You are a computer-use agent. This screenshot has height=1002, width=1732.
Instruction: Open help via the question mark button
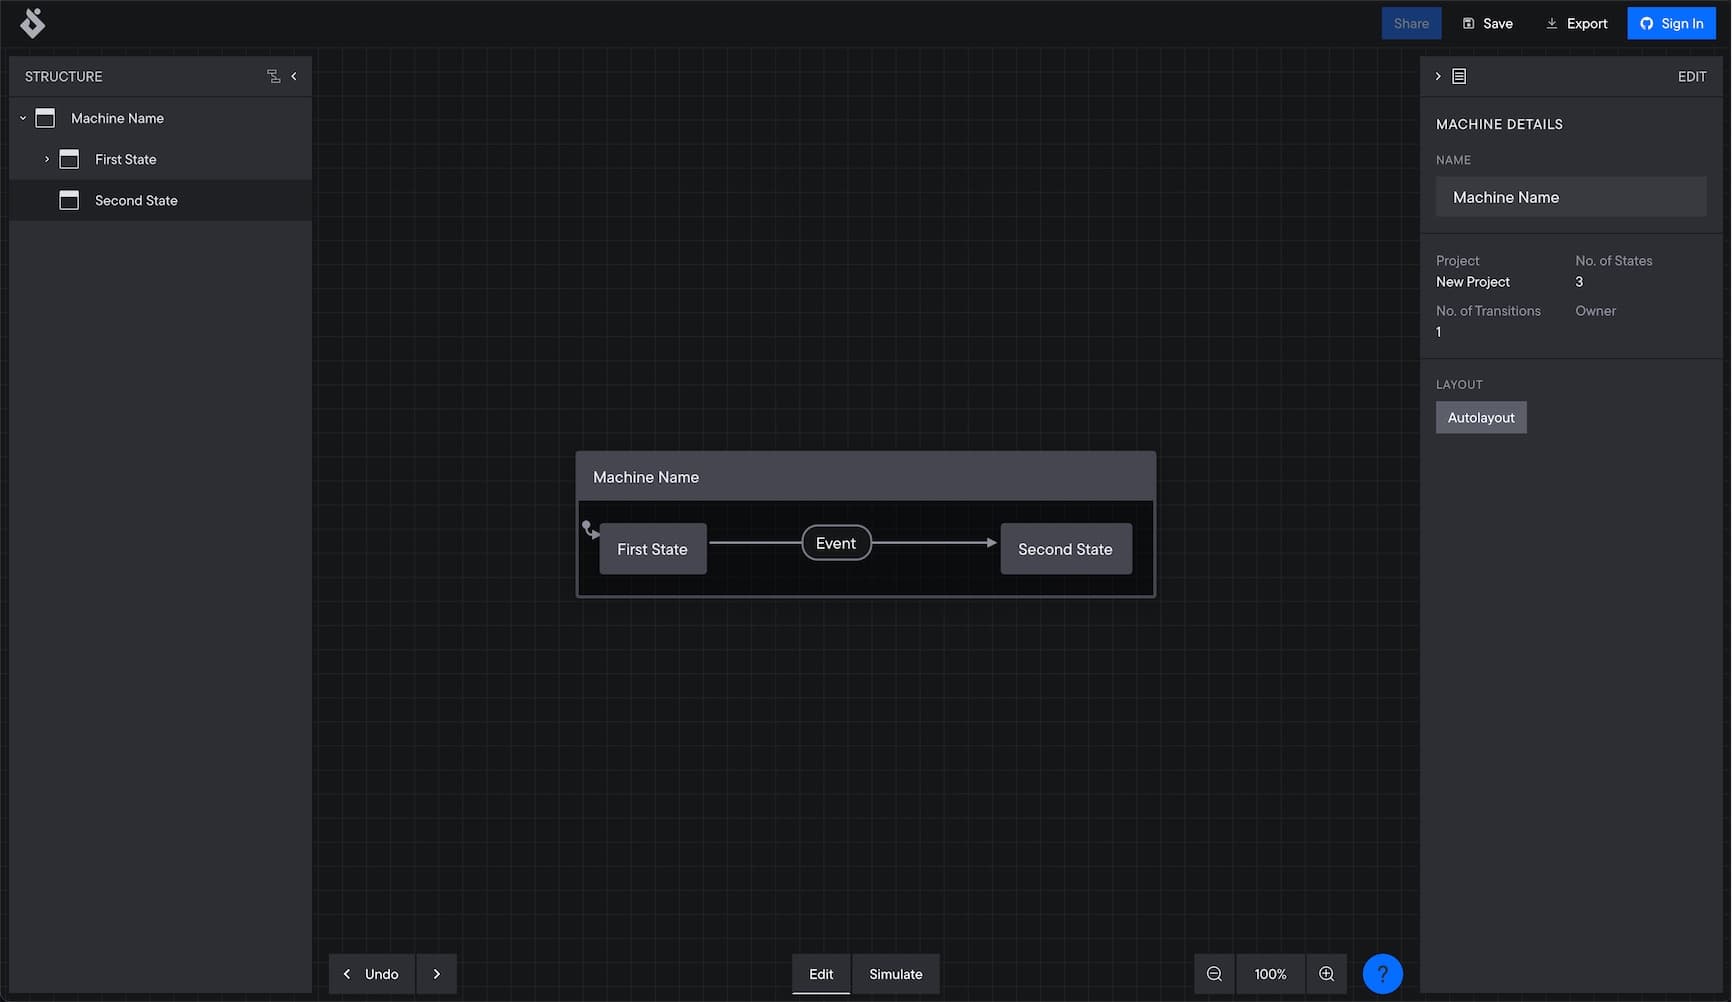(x=1382, y=973)
